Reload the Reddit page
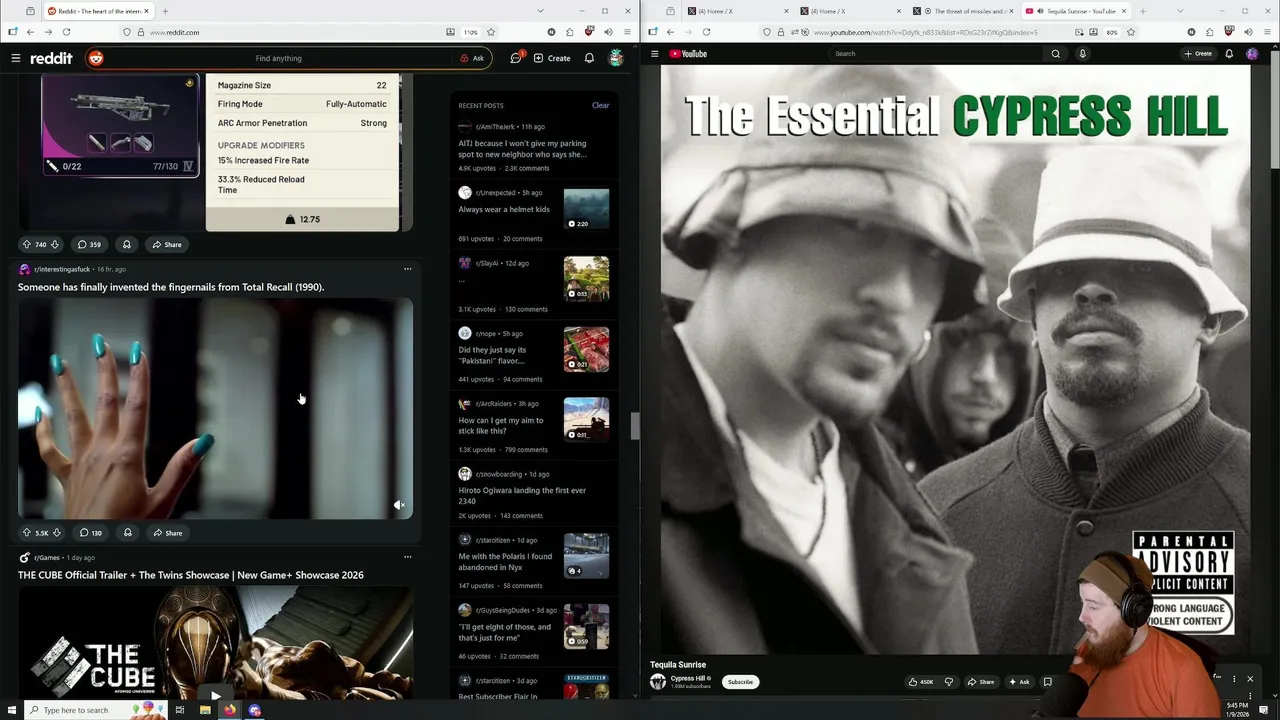 66,32
